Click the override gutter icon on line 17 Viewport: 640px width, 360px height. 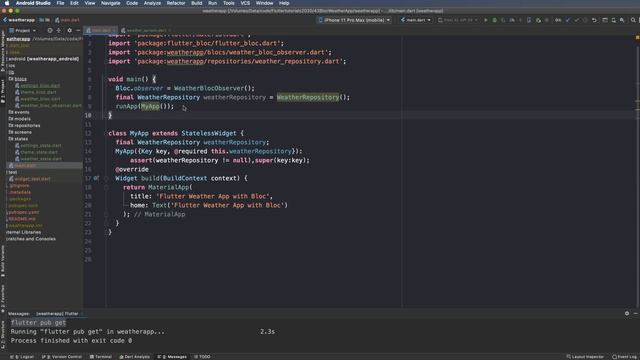(x=96, y=178)
